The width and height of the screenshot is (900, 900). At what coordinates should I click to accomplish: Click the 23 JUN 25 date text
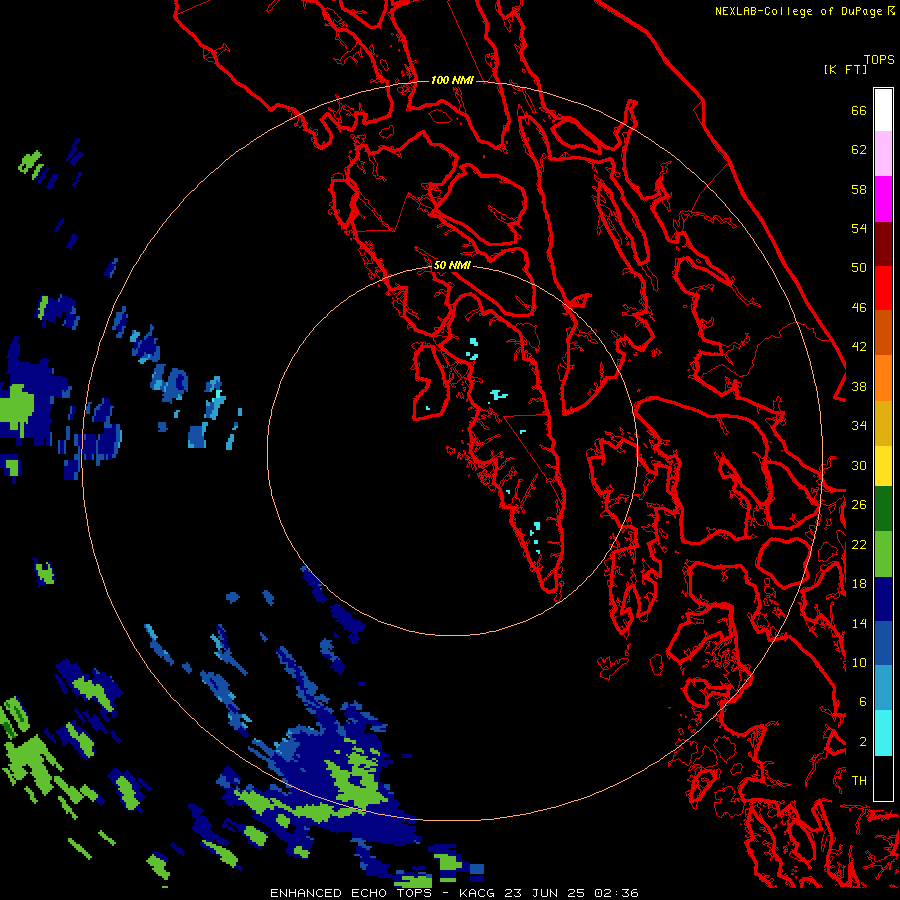coord(545,893)
